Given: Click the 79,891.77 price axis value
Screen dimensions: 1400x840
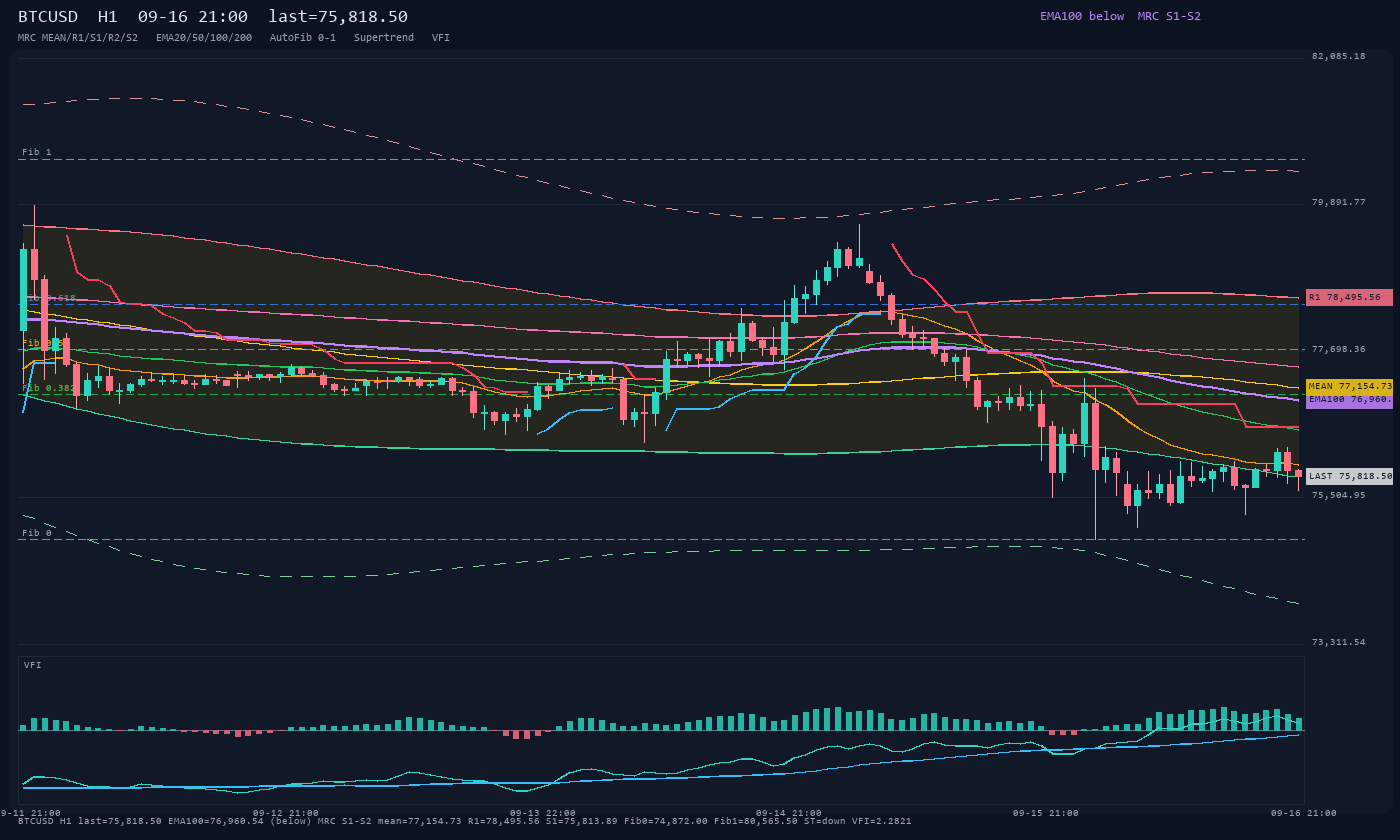Looking at the screenshot, I should click(x=1338, y=202).
